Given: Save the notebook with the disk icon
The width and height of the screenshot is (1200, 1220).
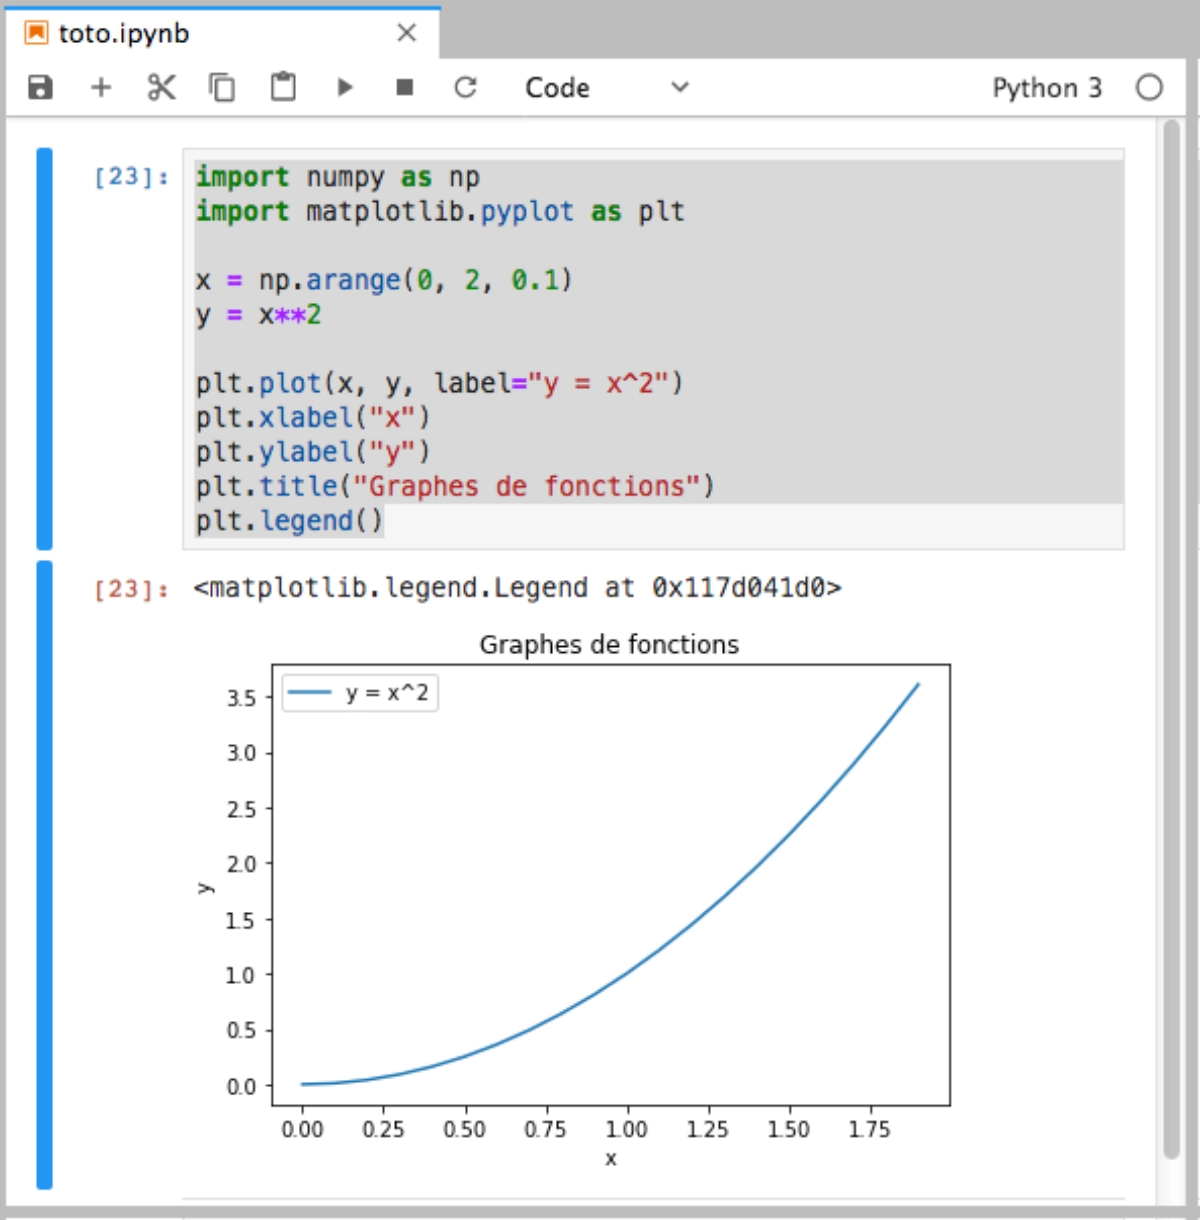Looking at the screenshot, I should pyautogui.click(x=40, y=88).
